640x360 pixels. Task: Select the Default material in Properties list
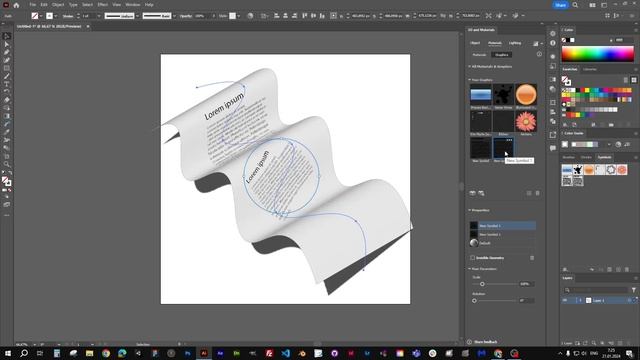tap(502, 243)
